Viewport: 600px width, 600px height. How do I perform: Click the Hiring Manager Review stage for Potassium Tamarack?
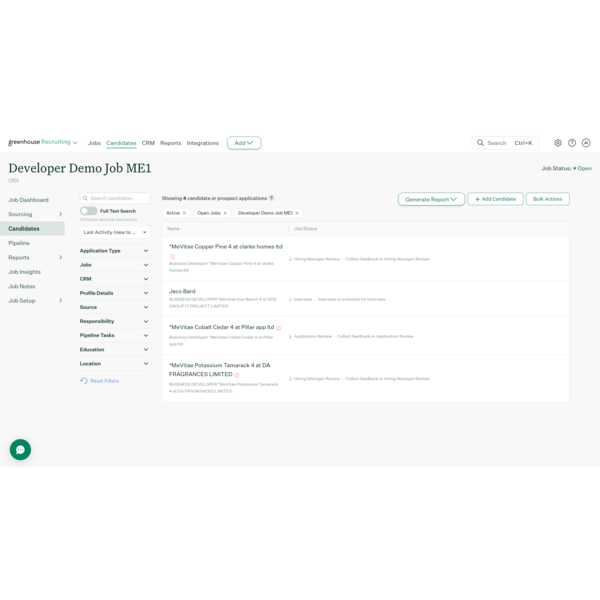(x=316, y=379)
